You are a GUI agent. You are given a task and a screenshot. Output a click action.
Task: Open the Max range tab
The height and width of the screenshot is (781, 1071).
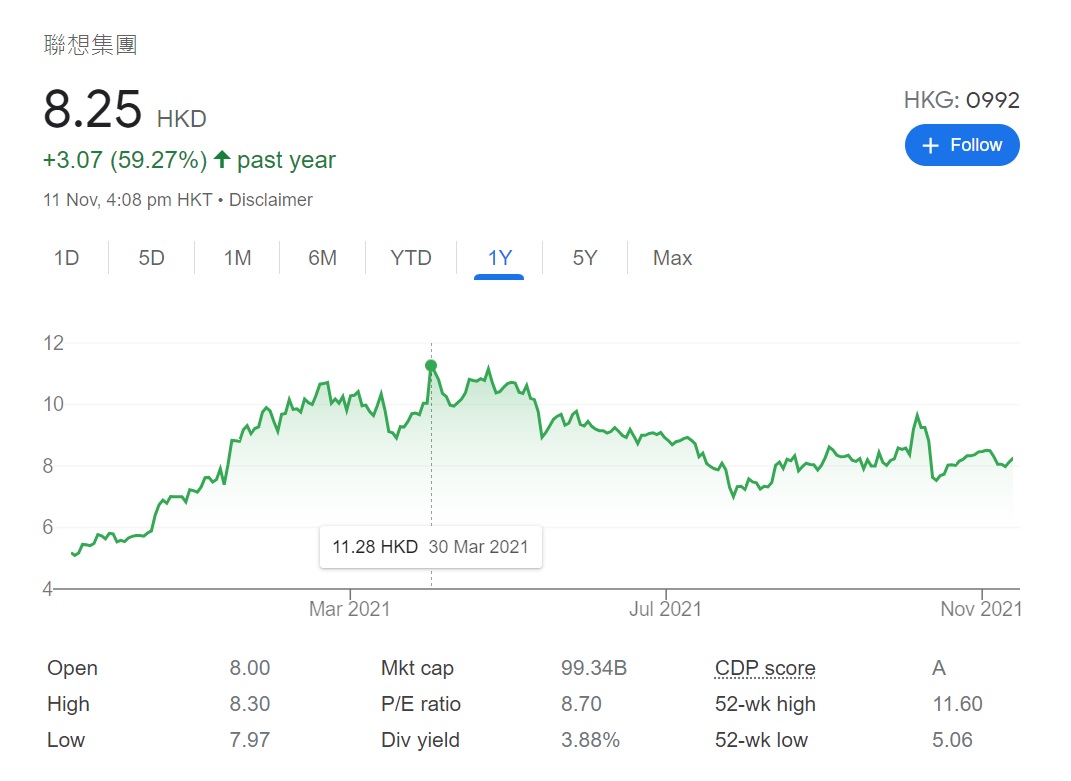click(x=672, y=258)
